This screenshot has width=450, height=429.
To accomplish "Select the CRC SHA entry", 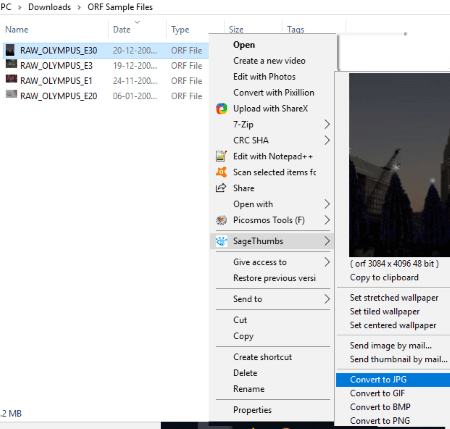I will tap(251, 140).
